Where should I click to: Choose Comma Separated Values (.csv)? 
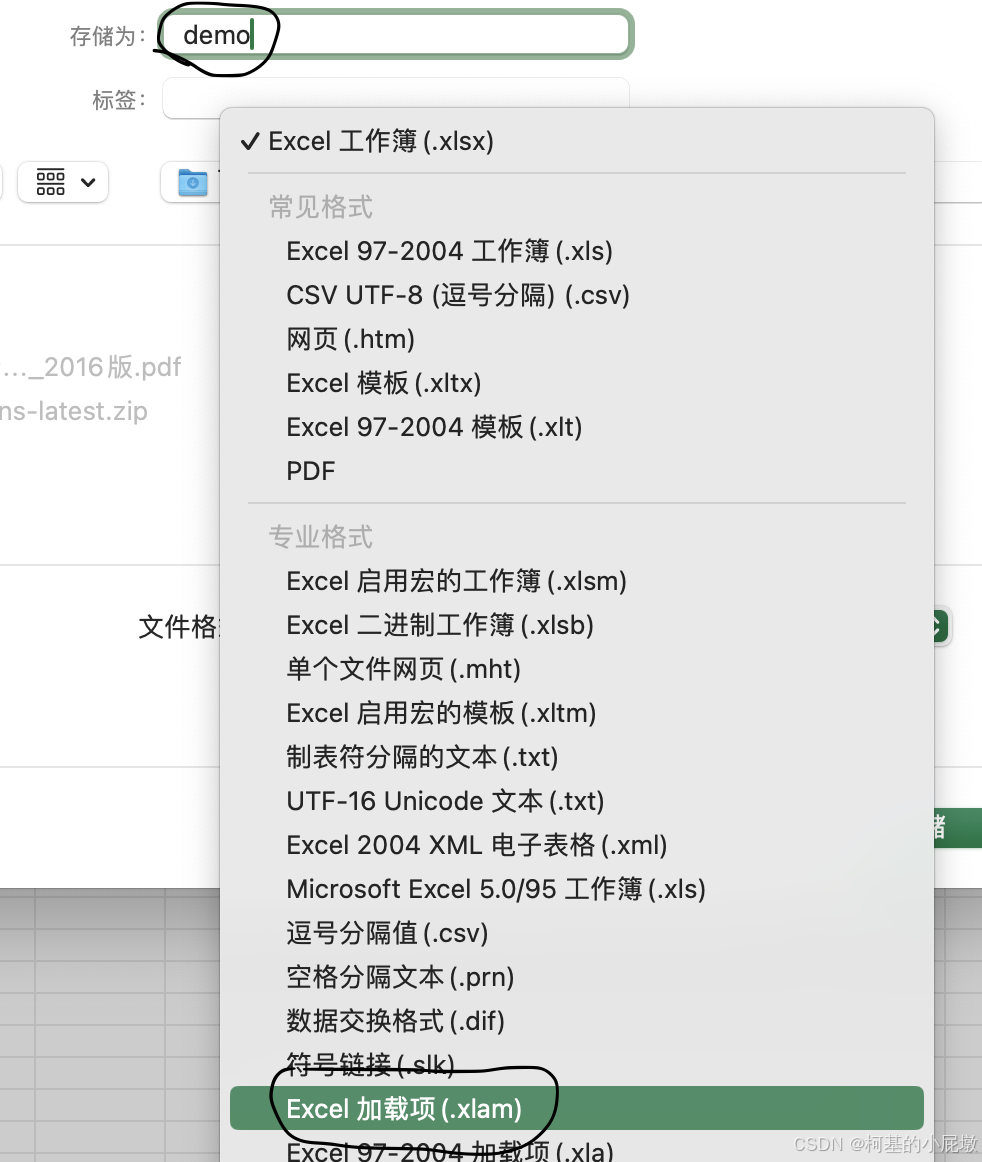577,933
